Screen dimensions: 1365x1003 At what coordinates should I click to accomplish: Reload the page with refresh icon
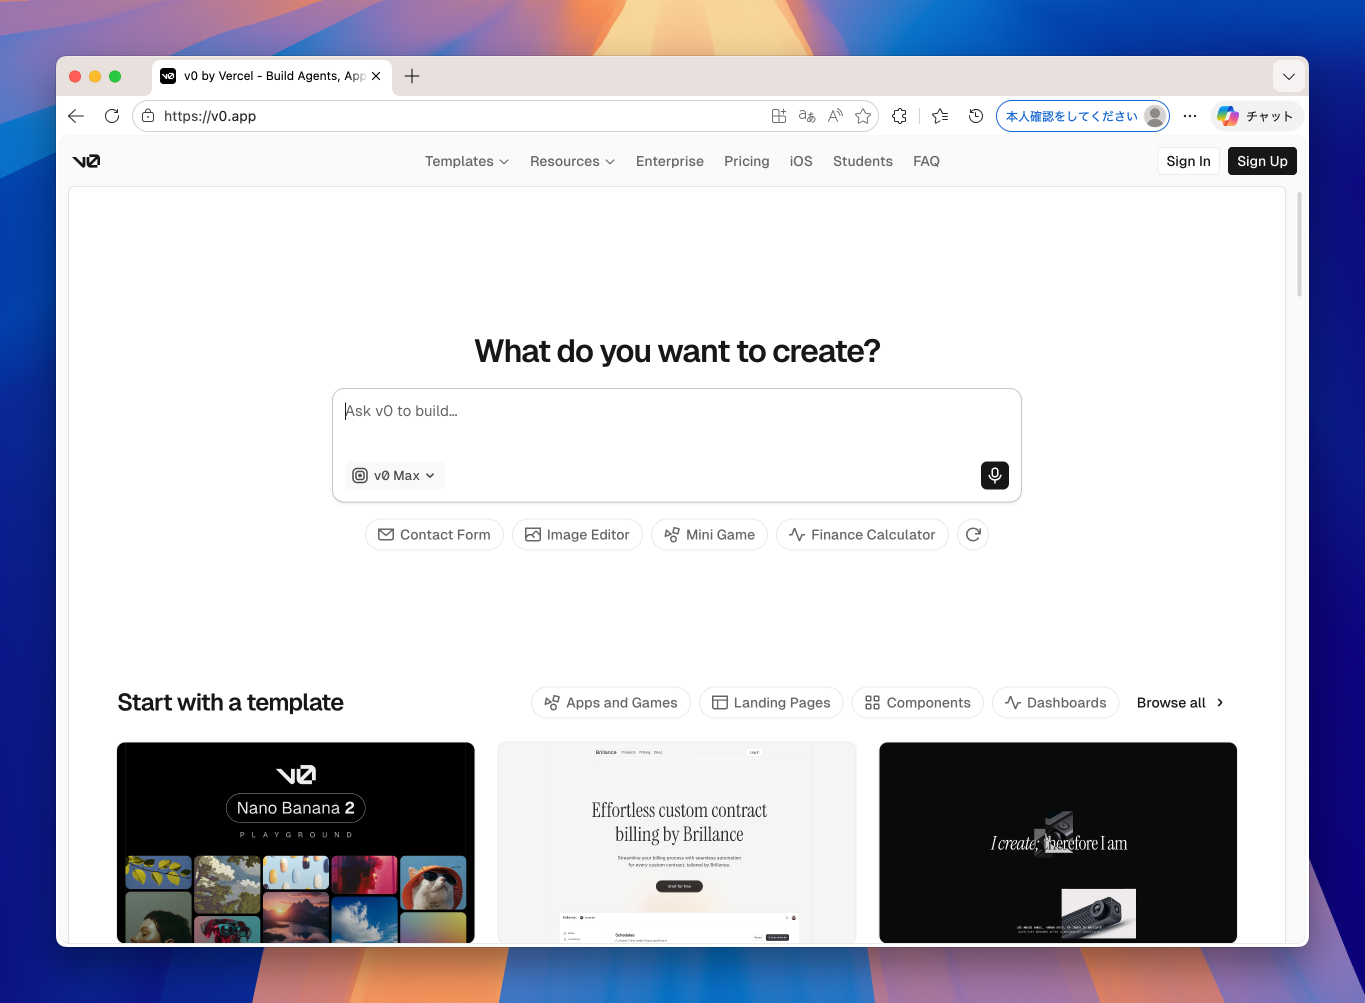pyautogui.click(x=112, y=116)
